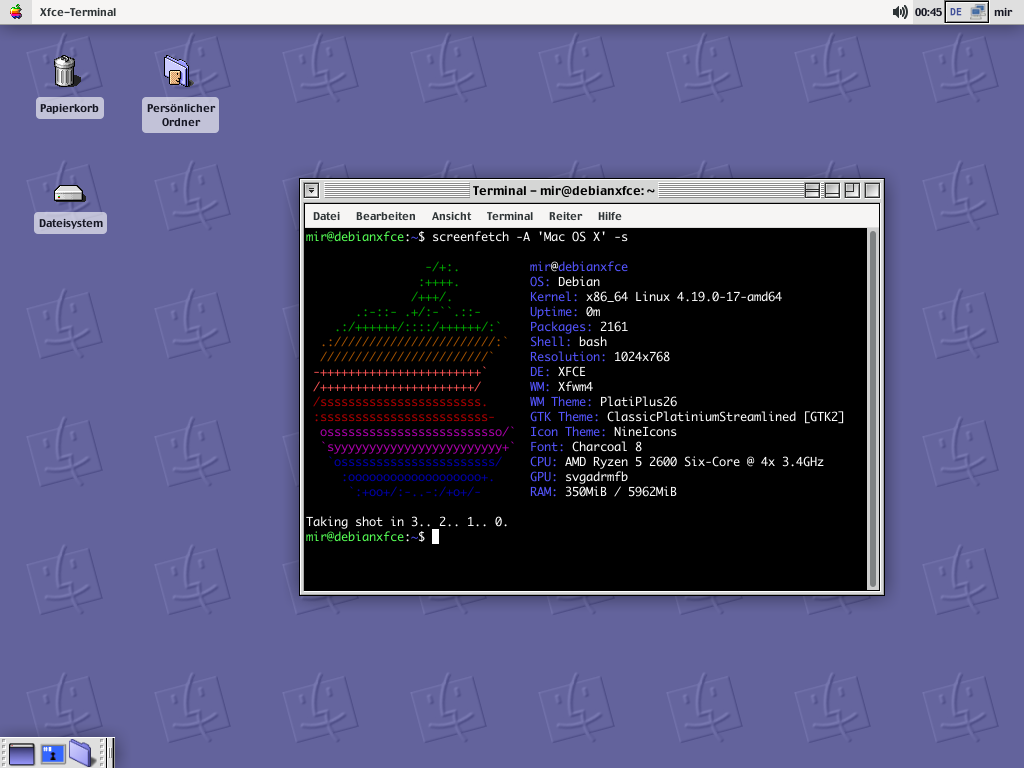The image size is (1024, 768).
Task: Open the Papierkorb trash icon
Action: pyautogui.click(x=65, y=71)
